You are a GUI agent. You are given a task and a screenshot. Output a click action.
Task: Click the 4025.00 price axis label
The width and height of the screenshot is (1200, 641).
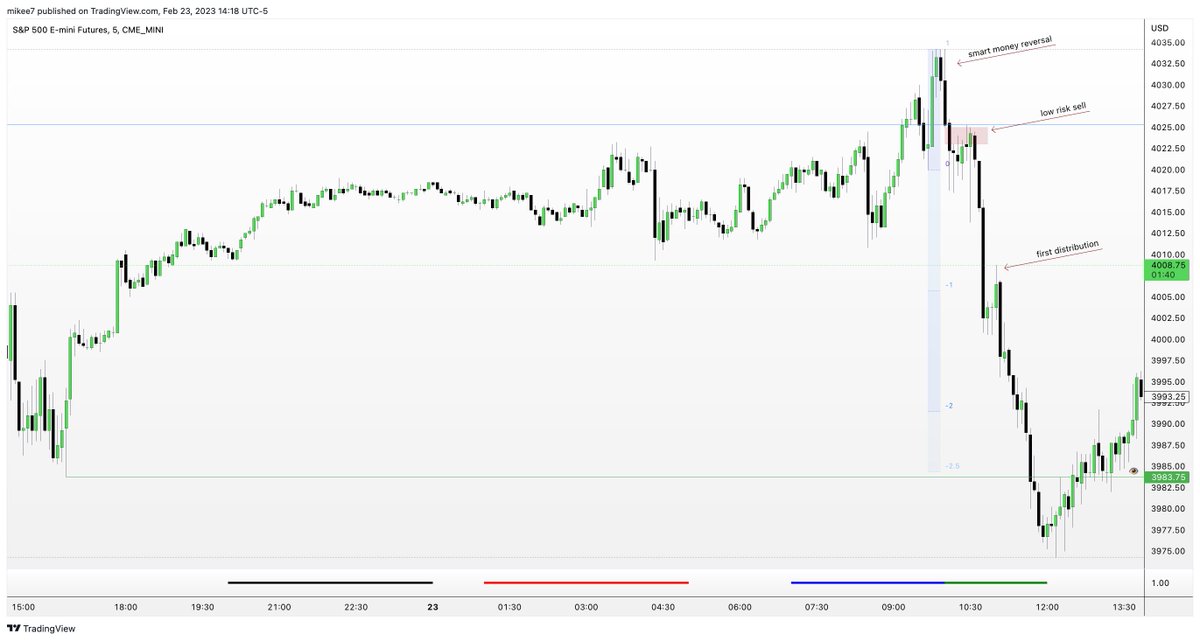pos(1167,128)
